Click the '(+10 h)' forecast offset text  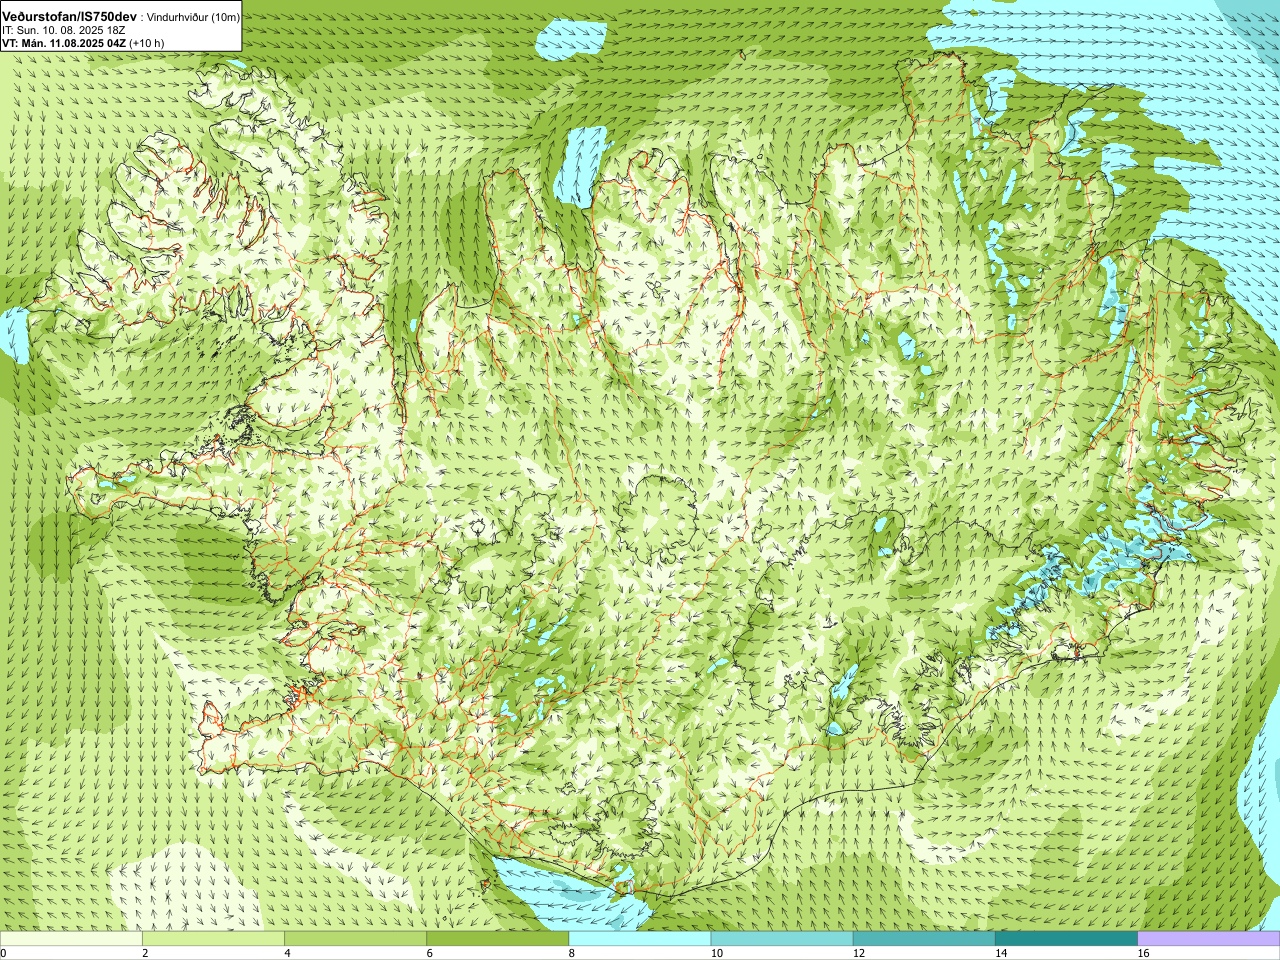147,43
